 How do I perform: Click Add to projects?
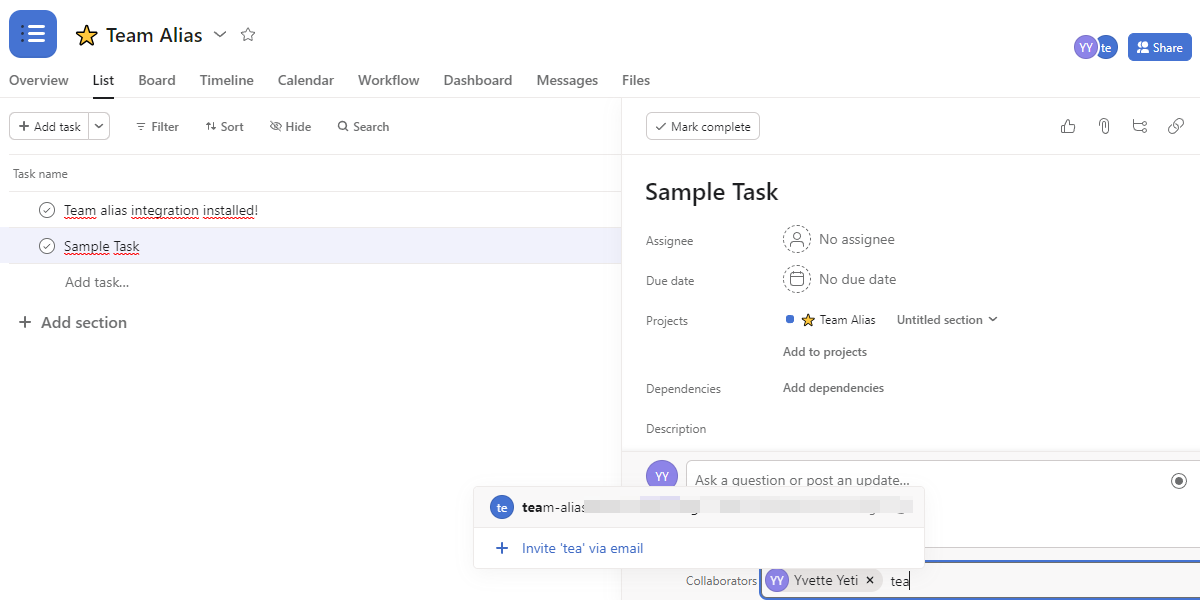825,352
